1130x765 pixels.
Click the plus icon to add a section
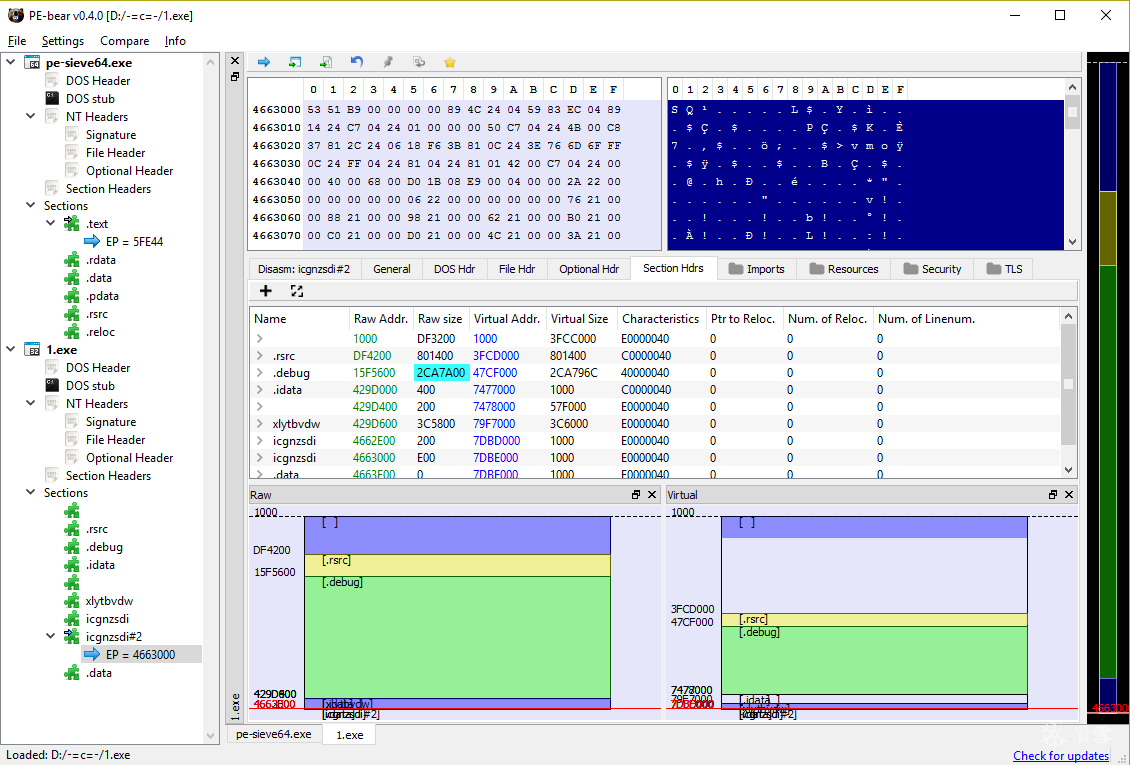coord(266,291)
